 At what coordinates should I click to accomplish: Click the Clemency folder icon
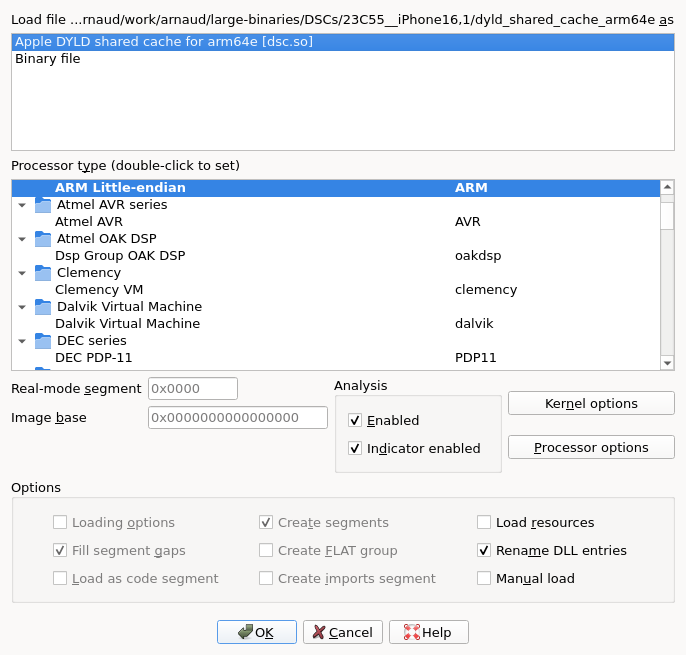point(43,273)
